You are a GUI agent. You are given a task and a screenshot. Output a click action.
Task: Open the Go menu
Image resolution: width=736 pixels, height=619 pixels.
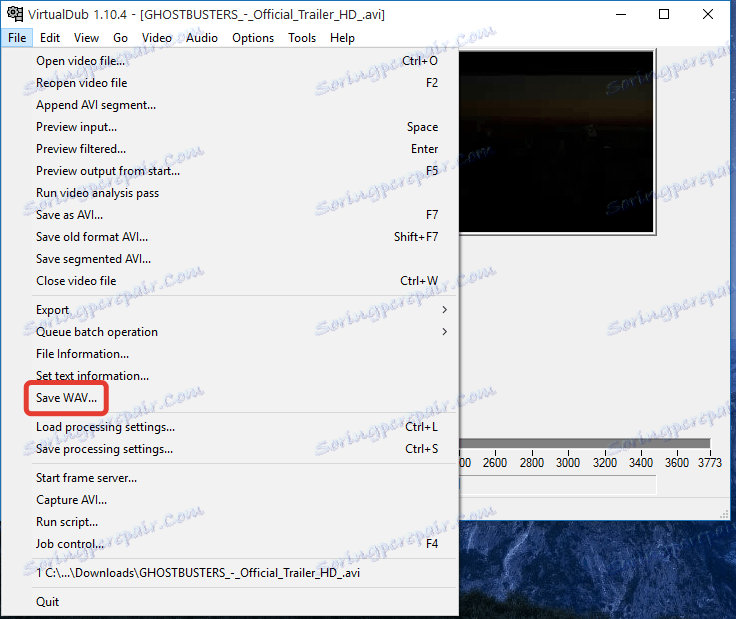(121, 38)
